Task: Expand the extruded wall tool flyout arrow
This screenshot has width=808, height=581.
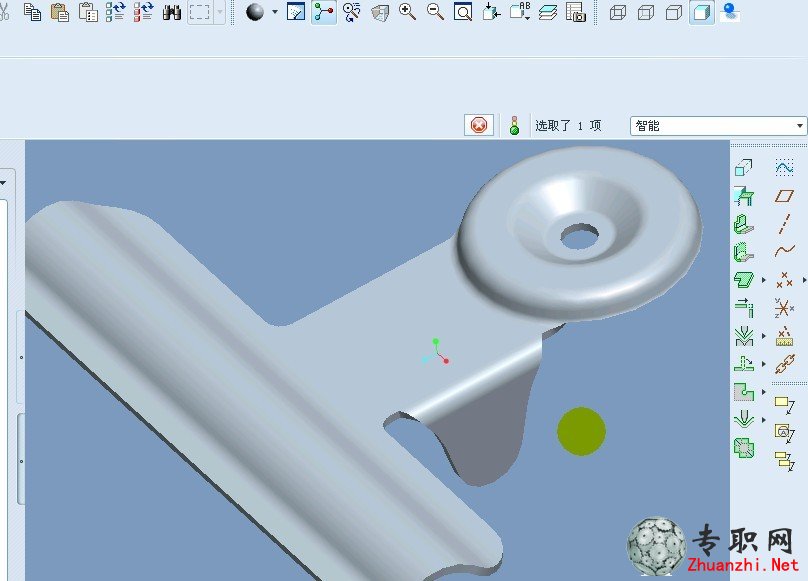Action: click(764, 280)
